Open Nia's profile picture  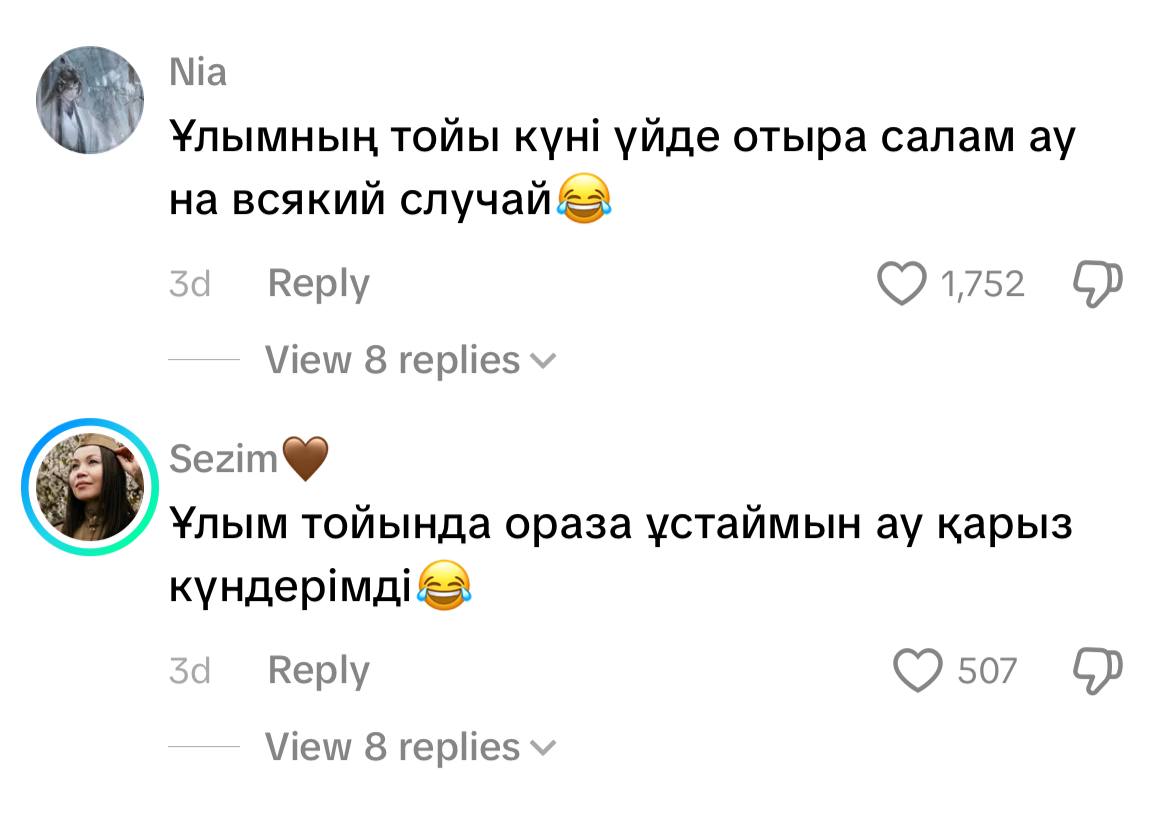click(x=90, y=100)
